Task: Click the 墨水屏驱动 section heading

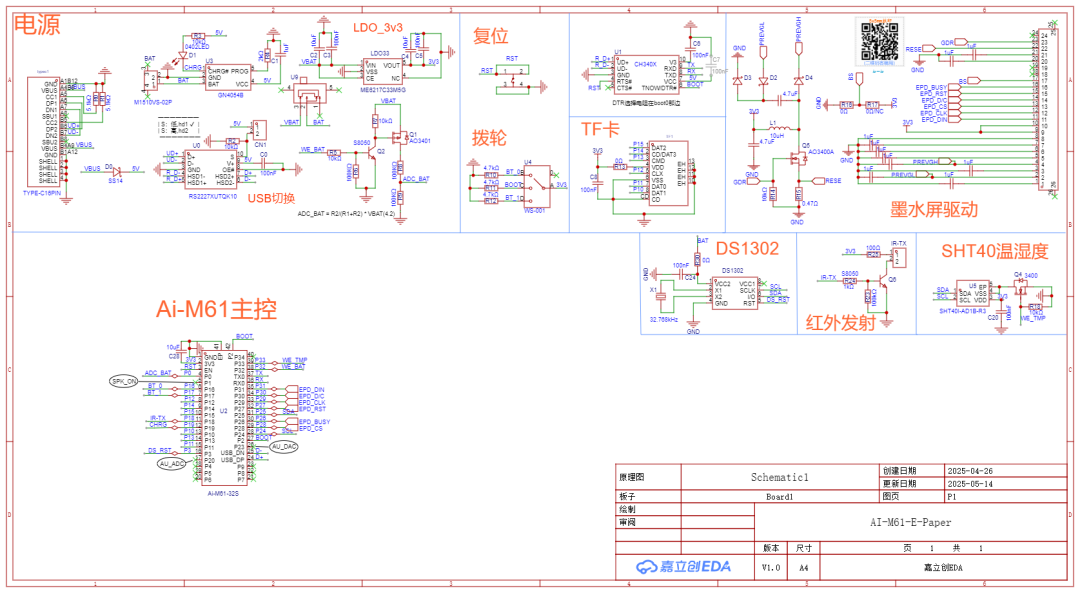Action: 933,210
